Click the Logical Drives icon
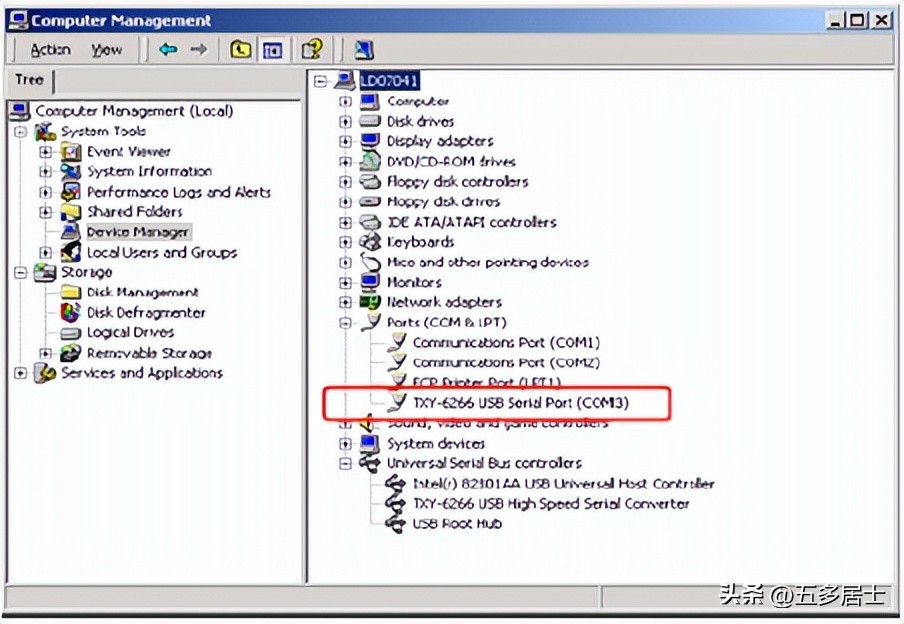The image size is (904, 624). (x=71, y=333)
